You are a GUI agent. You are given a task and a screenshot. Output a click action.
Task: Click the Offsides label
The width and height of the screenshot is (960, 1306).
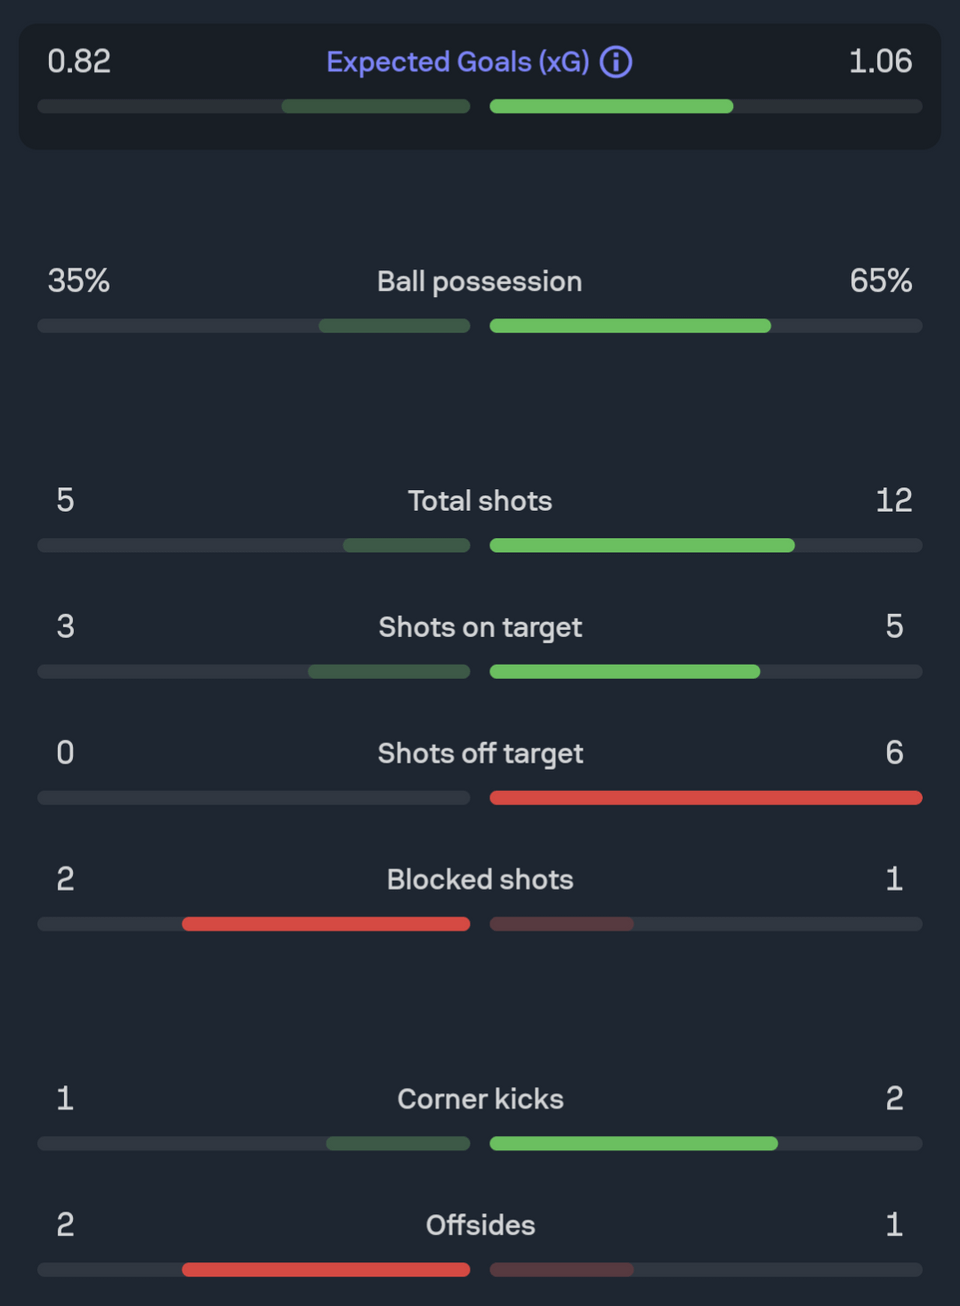(480, 1226)
